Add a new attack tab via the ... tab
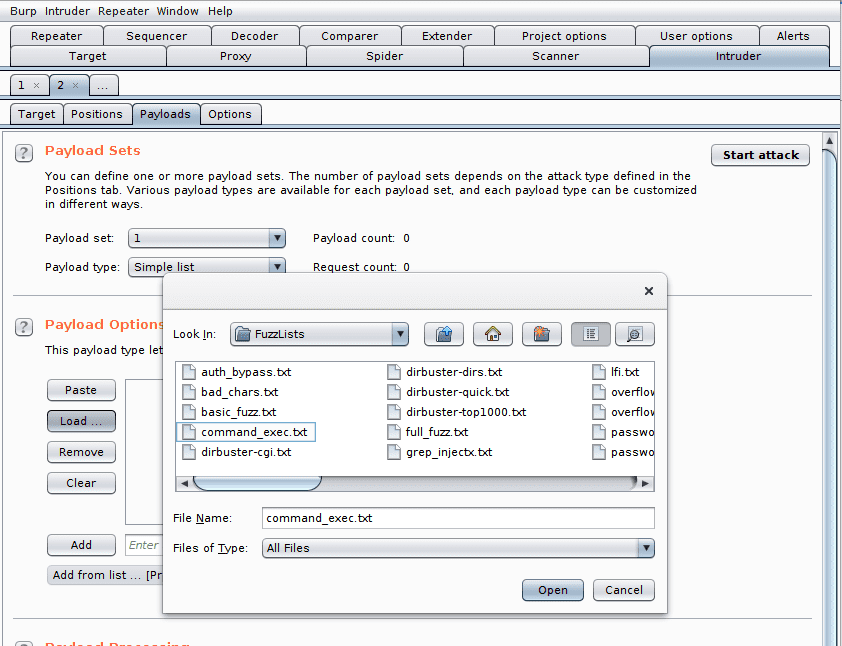The width and height of the screenshot is (842, 646). tap(103, 85)
